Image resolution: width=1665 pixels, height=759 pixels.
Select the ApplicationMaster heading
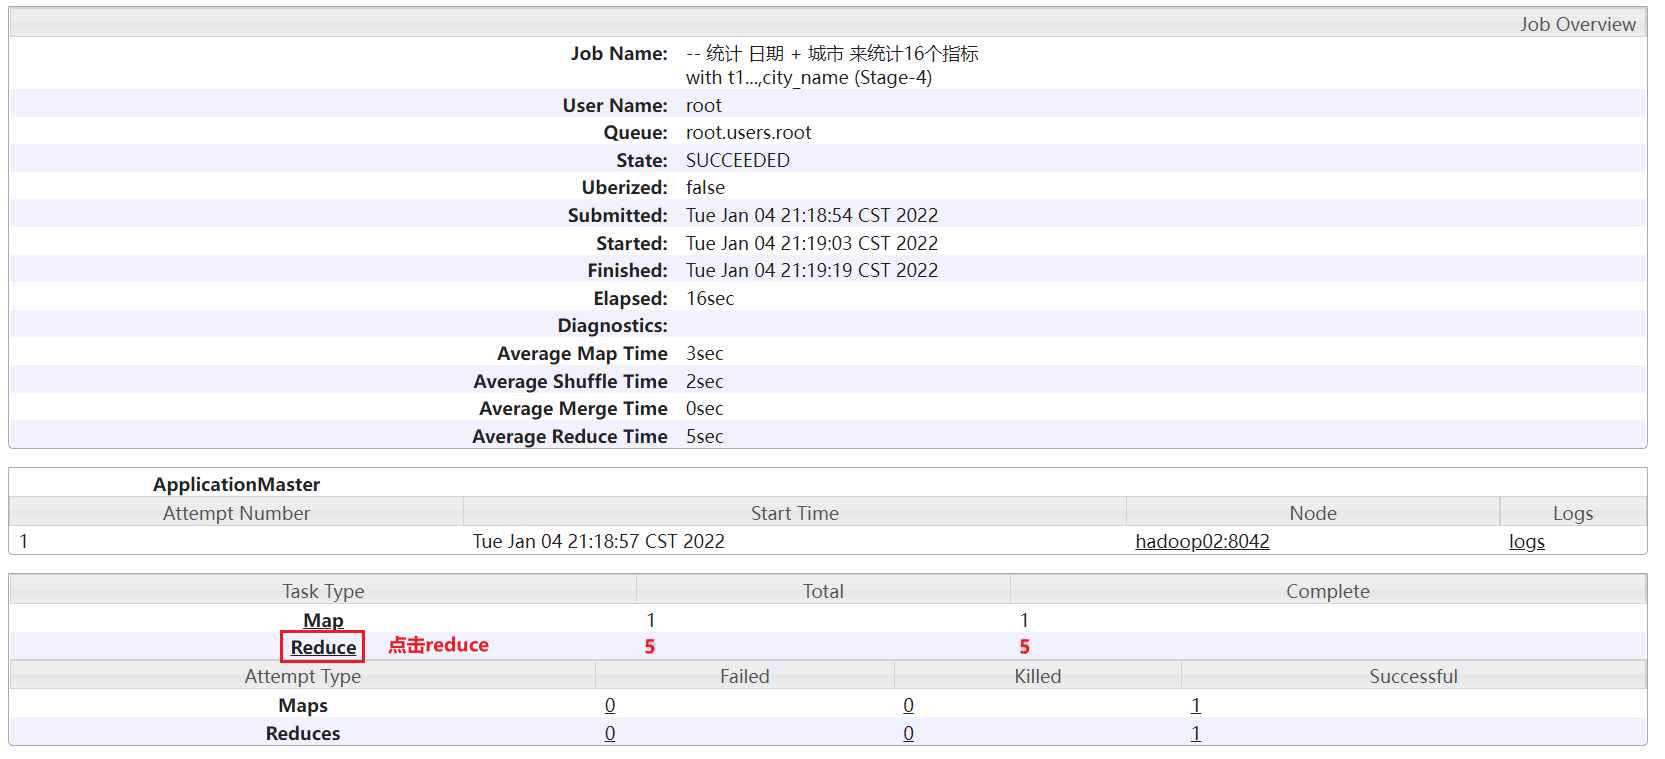[236, 484]
